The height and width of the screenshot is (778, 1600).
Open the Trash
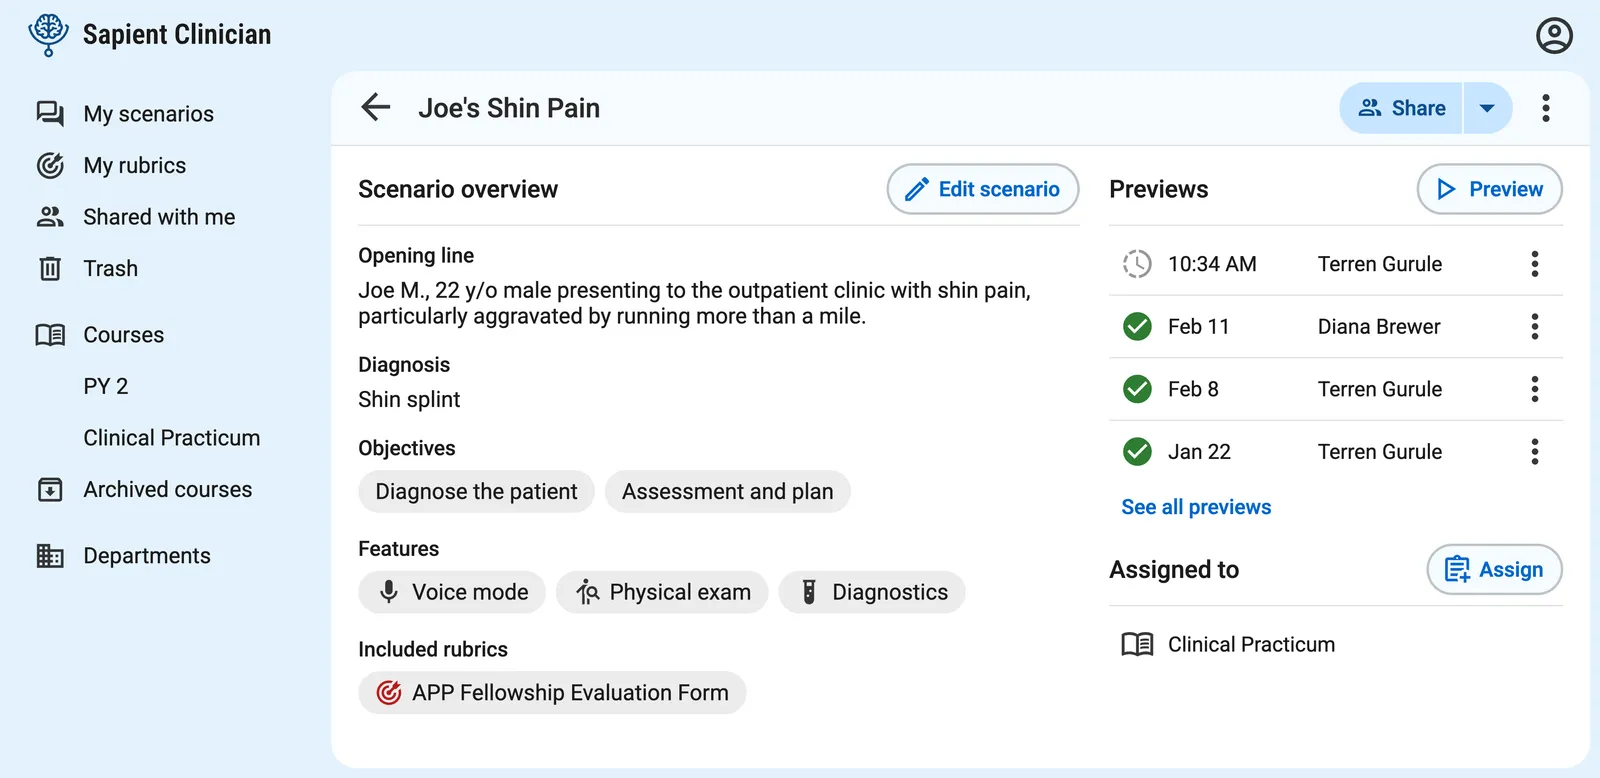[110, 268]
